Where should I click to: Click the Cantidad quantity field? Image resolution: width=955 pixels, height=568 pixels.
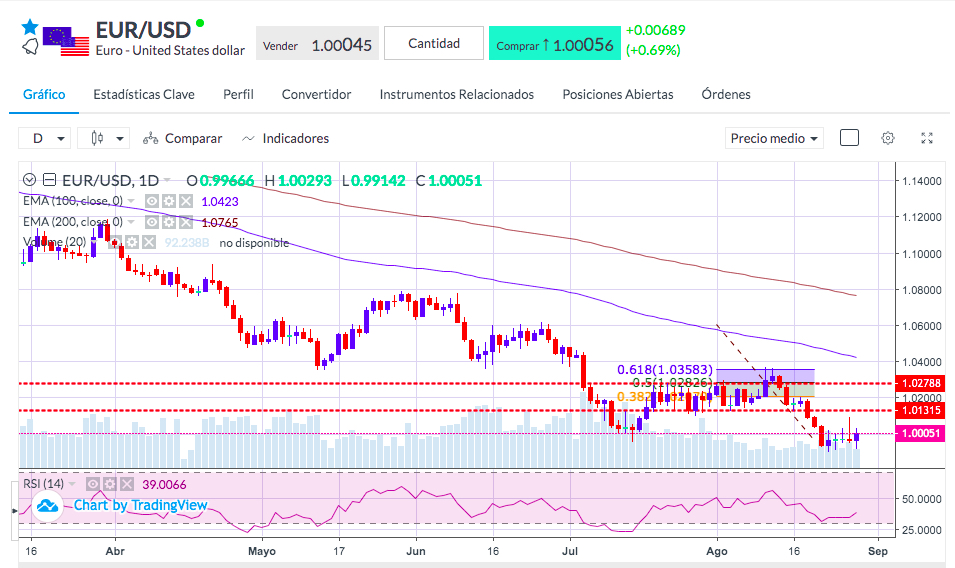coord(434,43)
